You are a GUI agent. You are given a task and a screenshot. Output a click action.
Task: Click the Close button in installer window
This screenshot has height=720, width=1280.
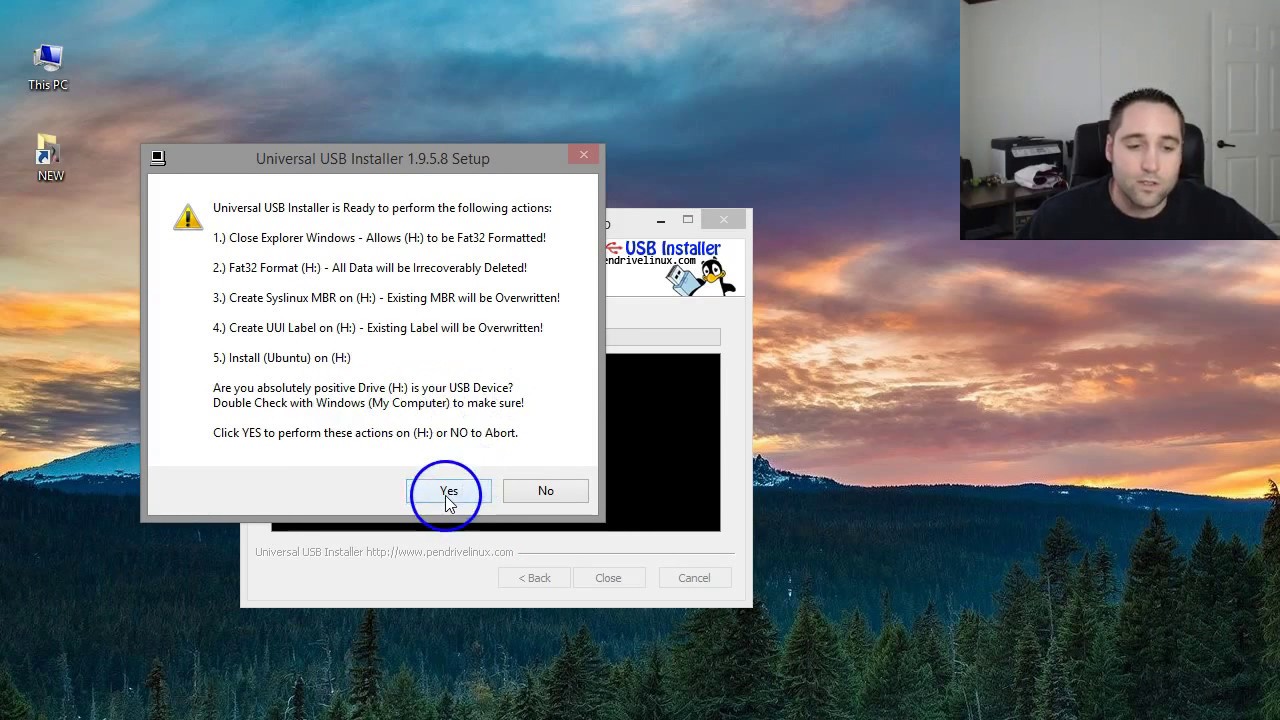(608, 578)
